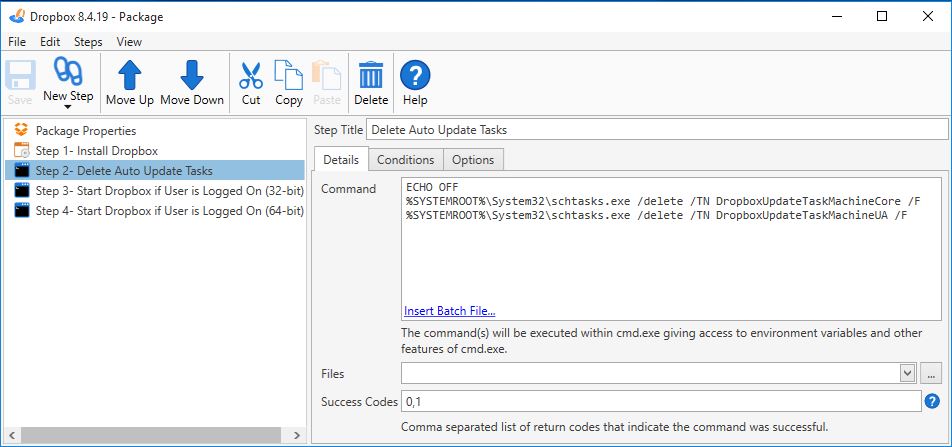Click the DropboxUpdateTaskMachineCore command line
952x447 pixels.
pos(663,200)
